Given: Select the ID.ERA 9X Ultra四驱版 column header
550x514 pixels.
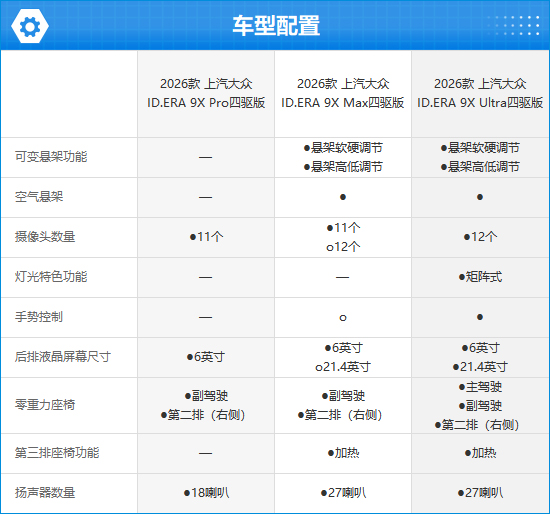Looking at the screenshot, I should (x=480, y=93).
